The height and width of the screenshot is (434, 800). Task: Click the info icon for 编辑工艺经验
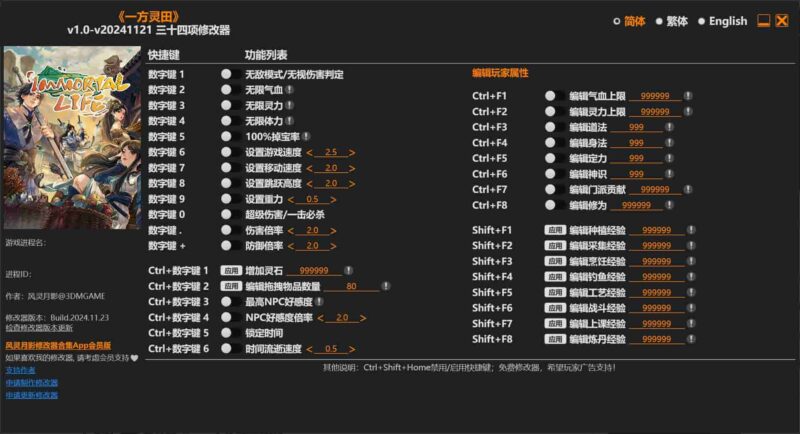691,292
